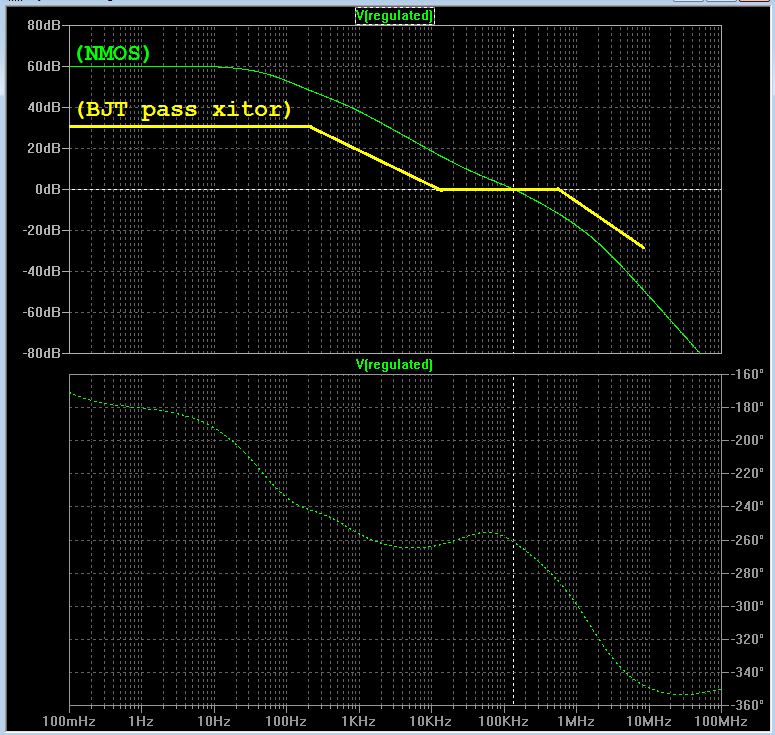Click the 1KHz frequency axis label
775x735 pixels.
click(x=358, y=722)
